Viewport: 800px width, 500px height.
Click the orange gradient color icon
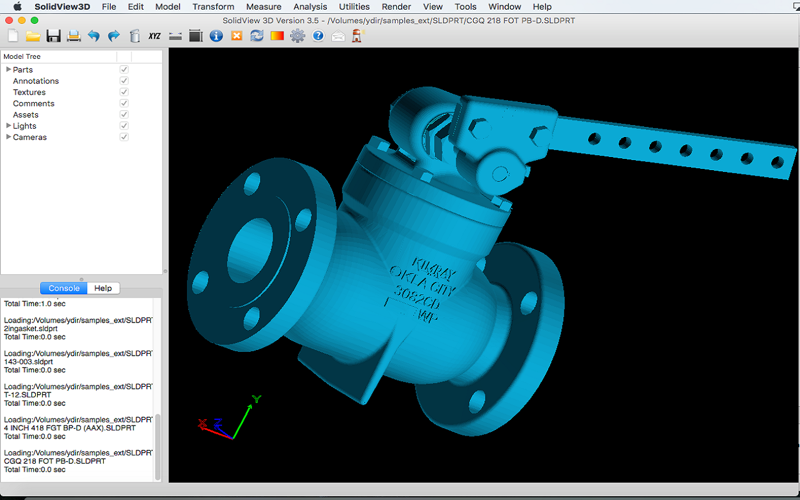coord(277,36)
